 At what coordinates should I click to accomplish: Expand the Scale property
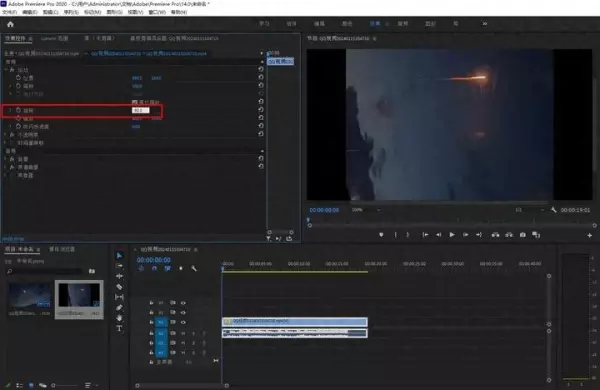(x=10, y=86)
